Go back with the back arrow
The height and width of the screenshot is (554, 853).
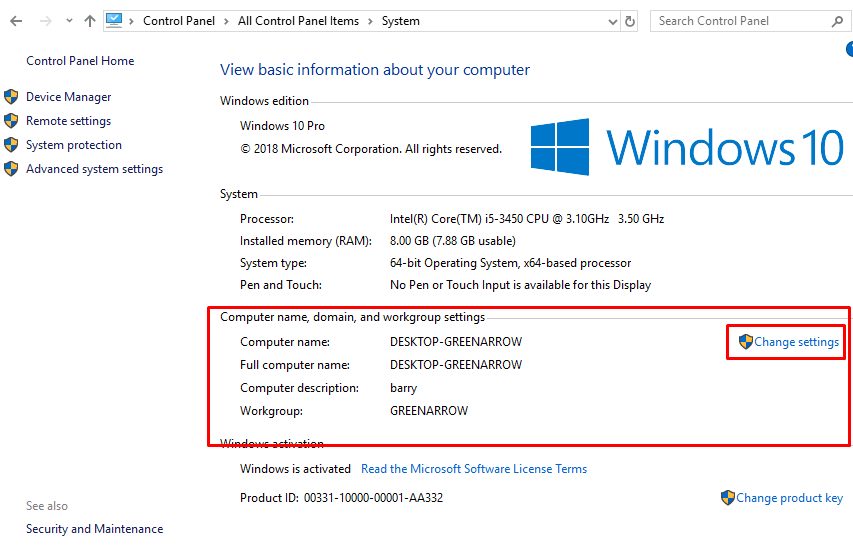pyautogui.click(x=16, y=21)
